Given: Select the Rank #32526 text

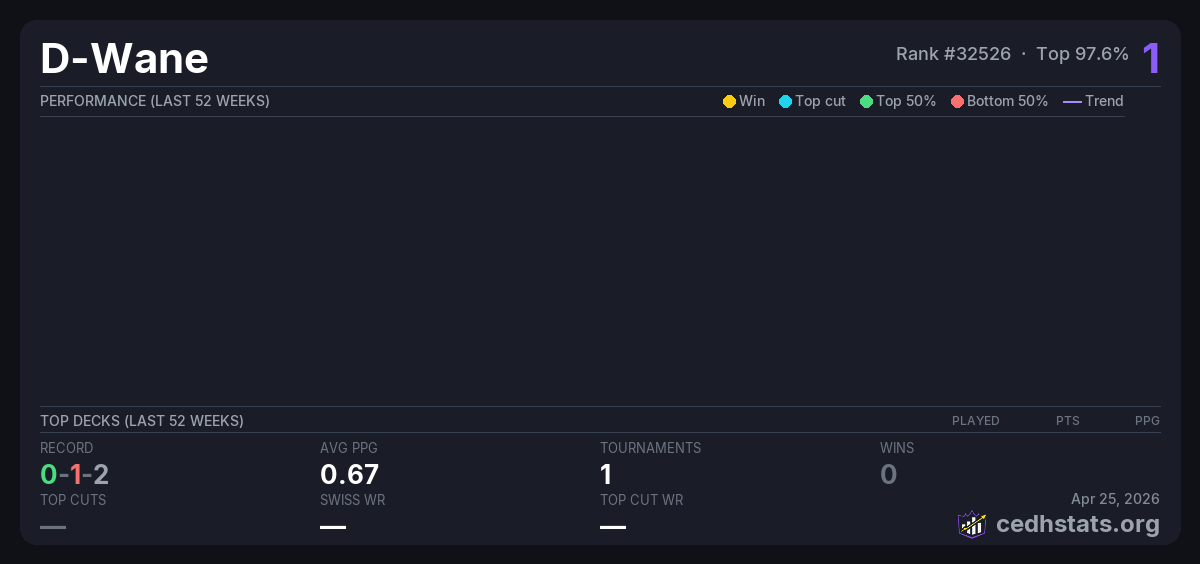Looking at the screenshot, I should point(953,54).
